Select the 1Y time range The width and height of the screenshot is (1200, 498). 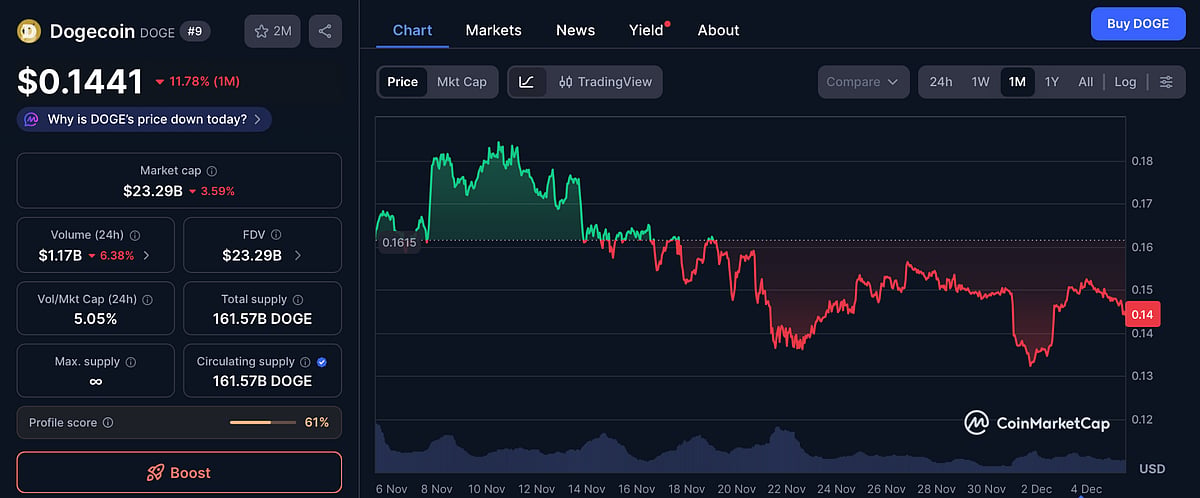pyautogui.click(x=1052, y=82)
